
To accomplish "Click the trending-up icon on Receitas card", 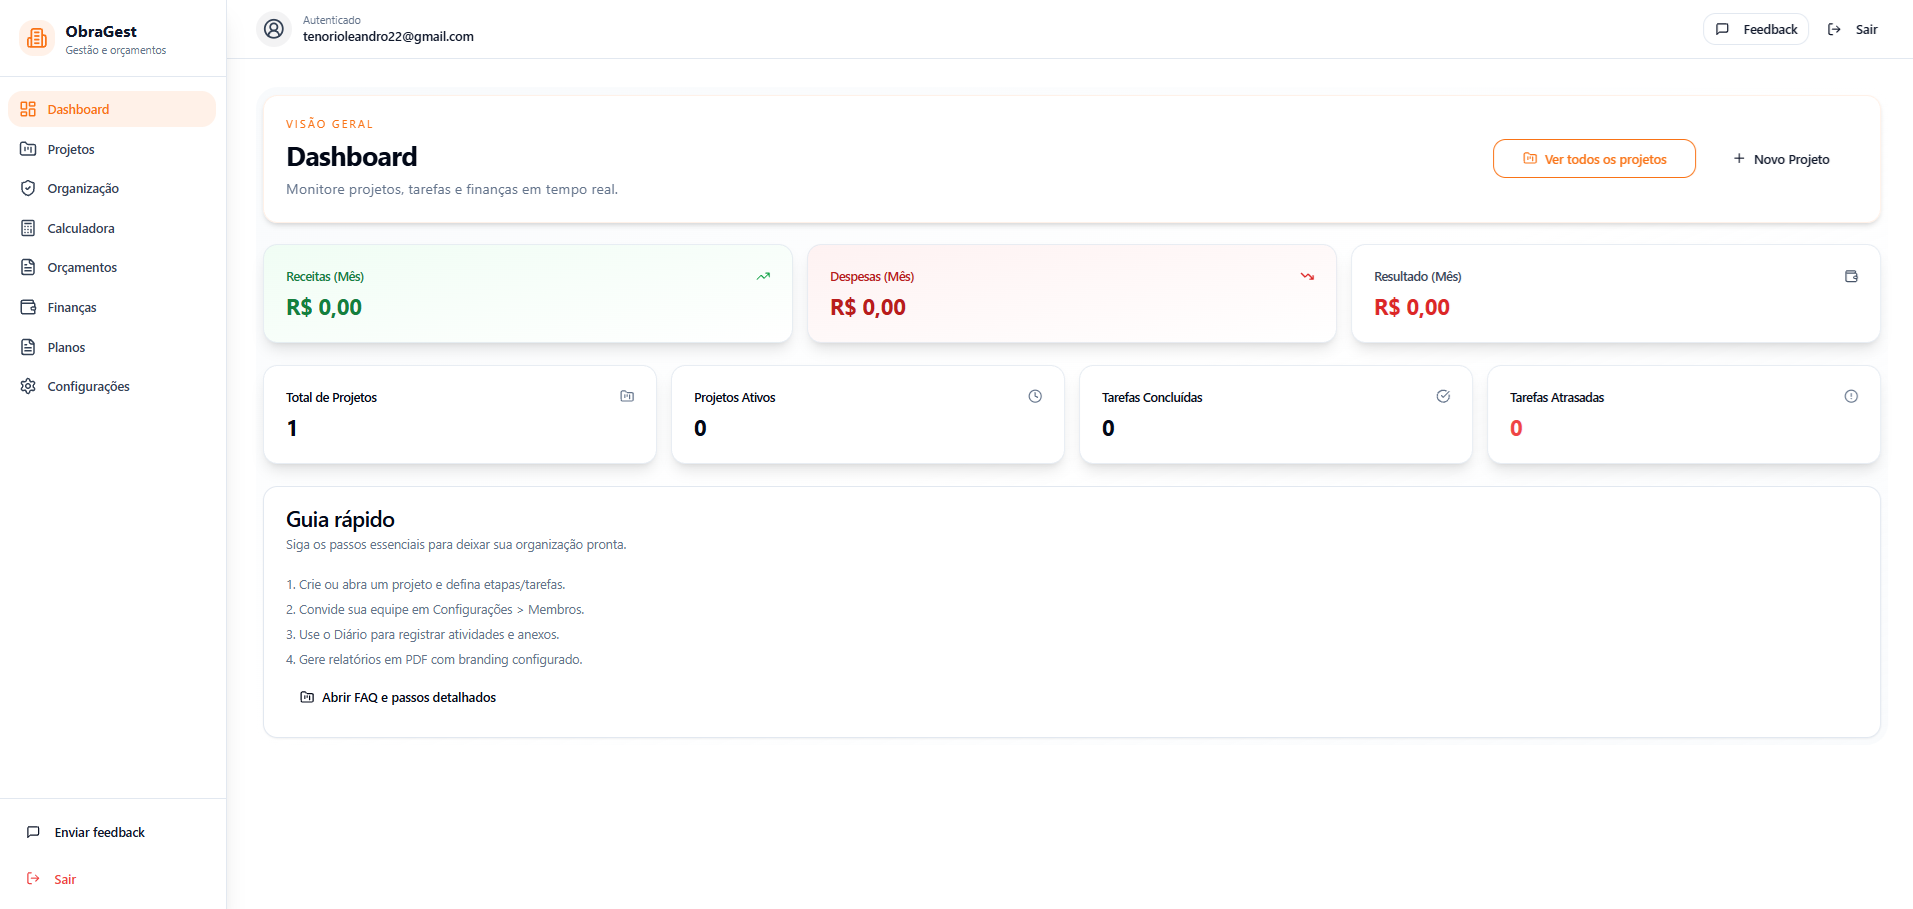I will (763, 276).
